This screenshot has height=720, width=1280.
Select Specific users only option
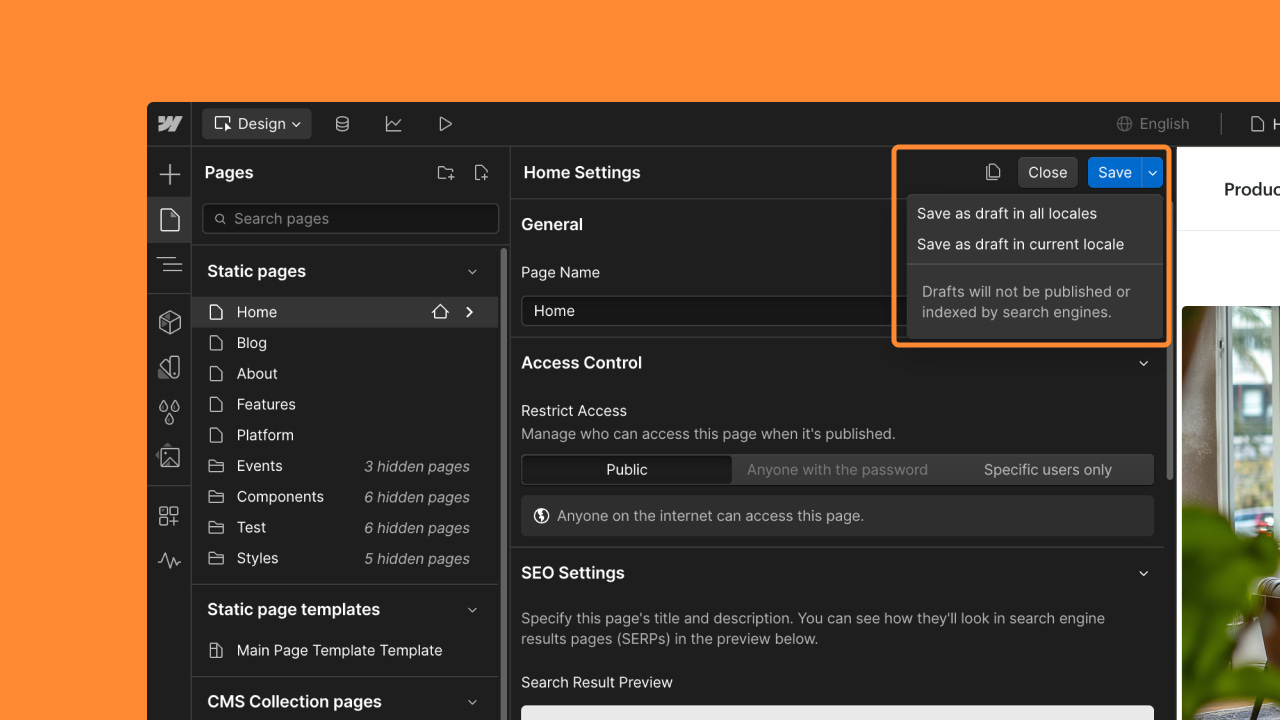click(x=1047, y=469)
